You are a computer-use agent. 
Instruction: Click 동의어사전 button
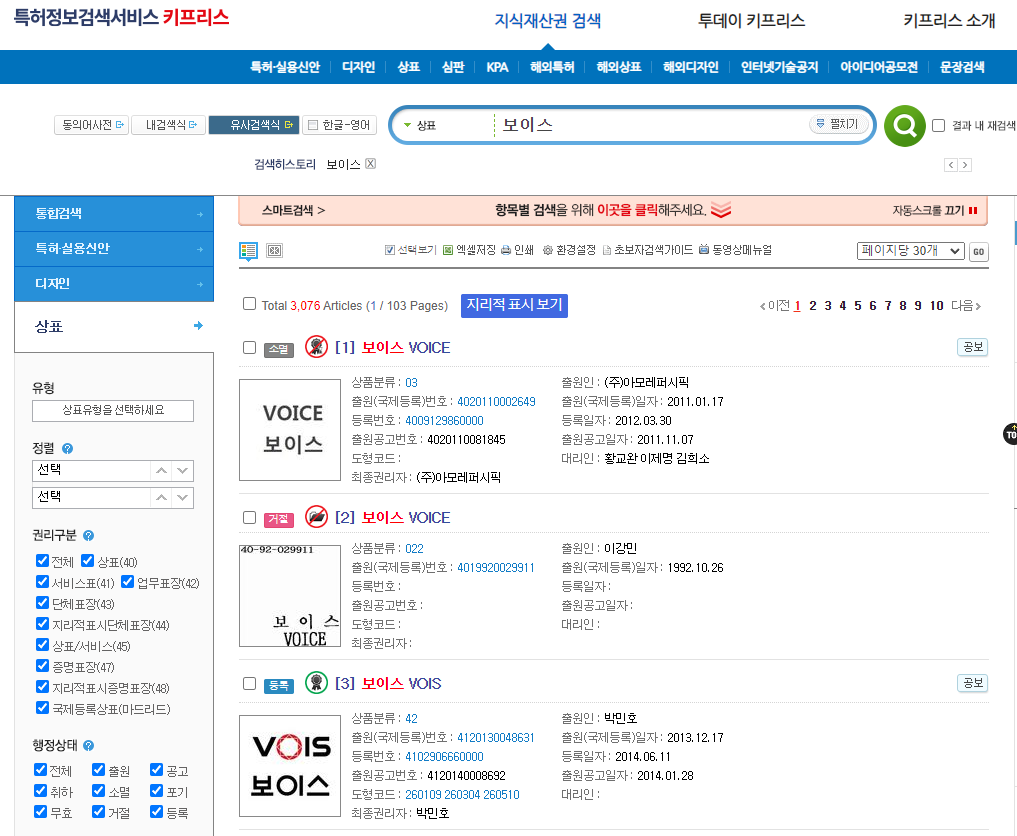[x=91, y=125]
